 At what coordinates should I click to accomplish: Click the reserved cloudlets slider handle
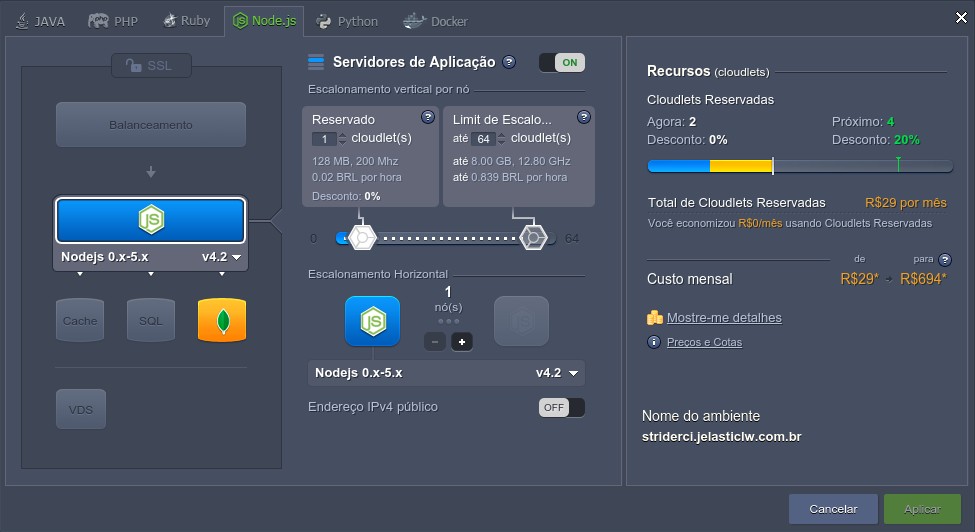(x=362, y=237)
